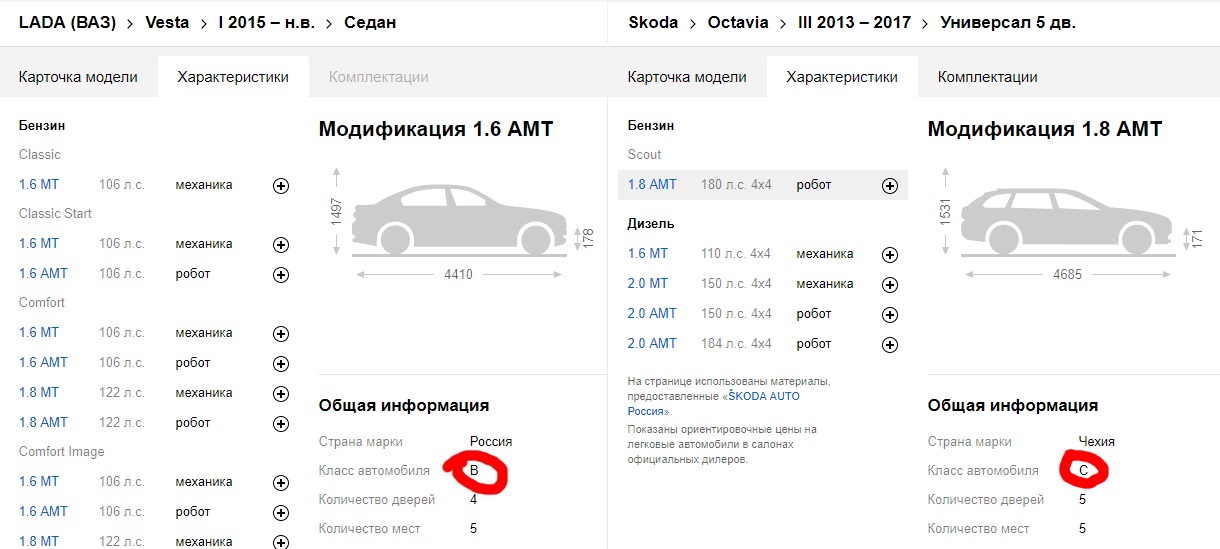Expand plus icon for Comfort Image 1.6 MT
Image resolution: width=1220 pixels, height=549 pixels.
pyautogui.click(x=281, y=483)
